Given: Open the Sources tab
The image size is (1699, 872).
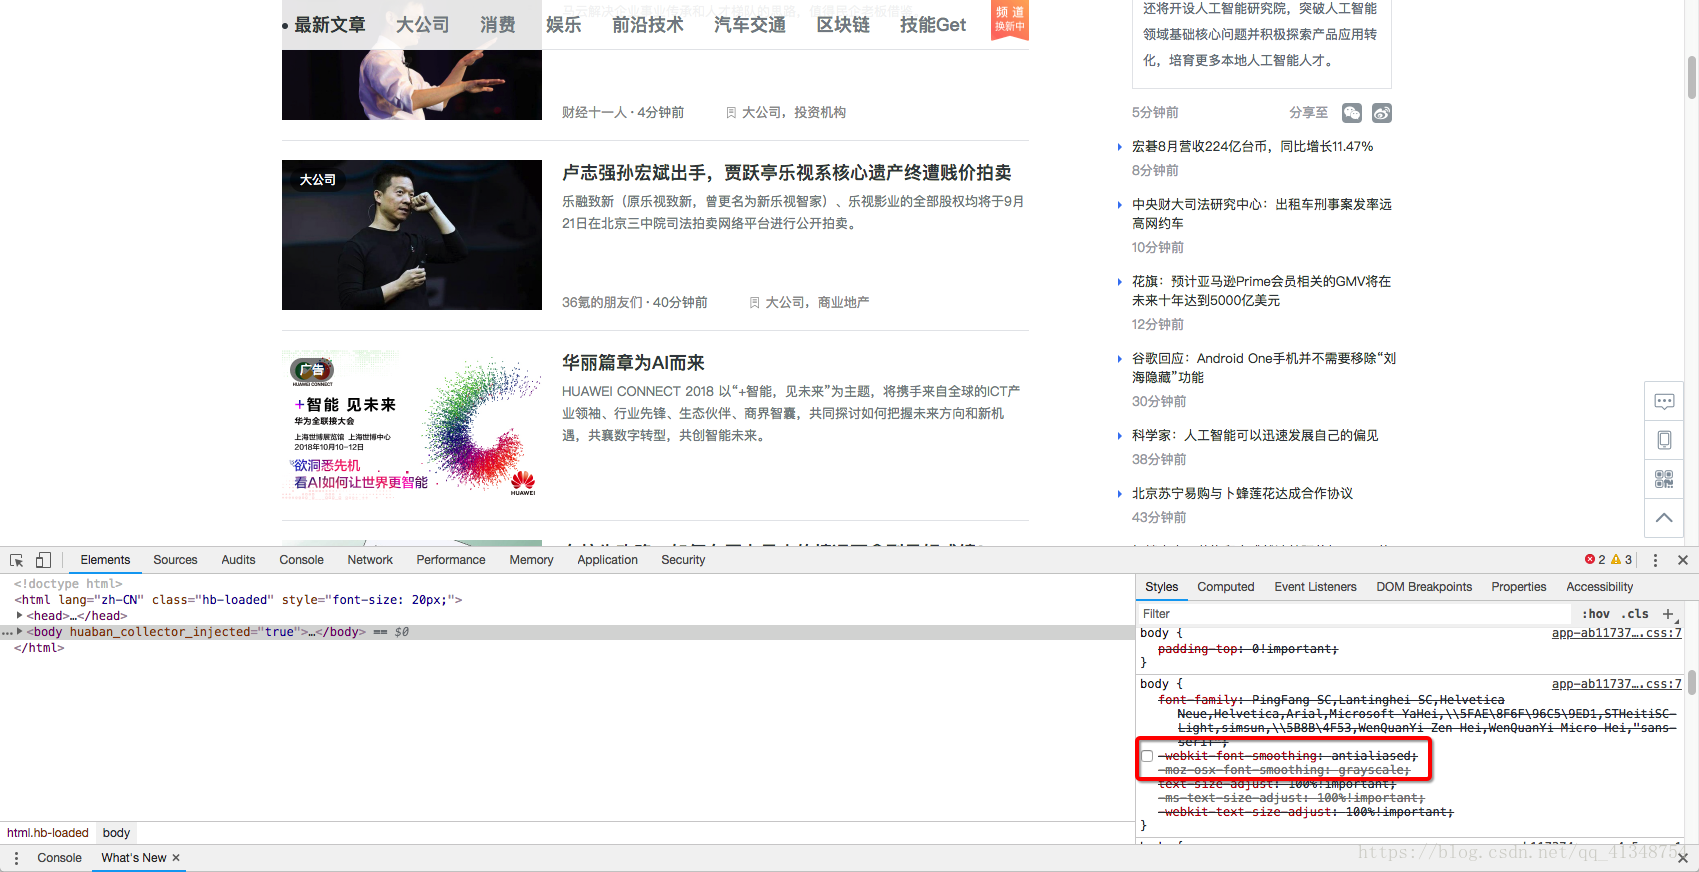Looking at the screenshot, I should pyautogui.click(x=175, y=560).
